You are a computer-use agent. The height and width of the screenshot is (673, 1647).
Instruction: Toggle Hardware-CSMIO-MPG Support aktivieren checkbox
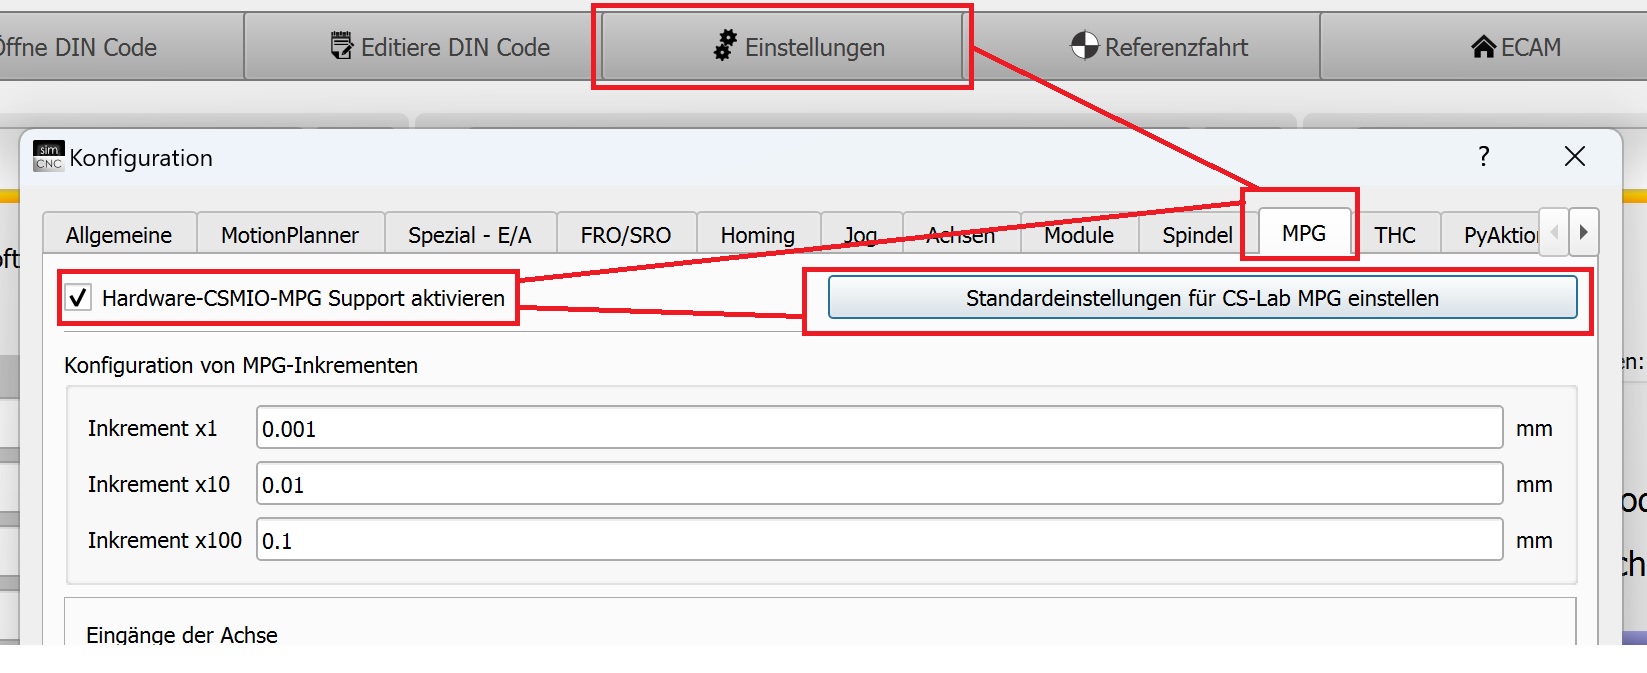pos(78,298)
